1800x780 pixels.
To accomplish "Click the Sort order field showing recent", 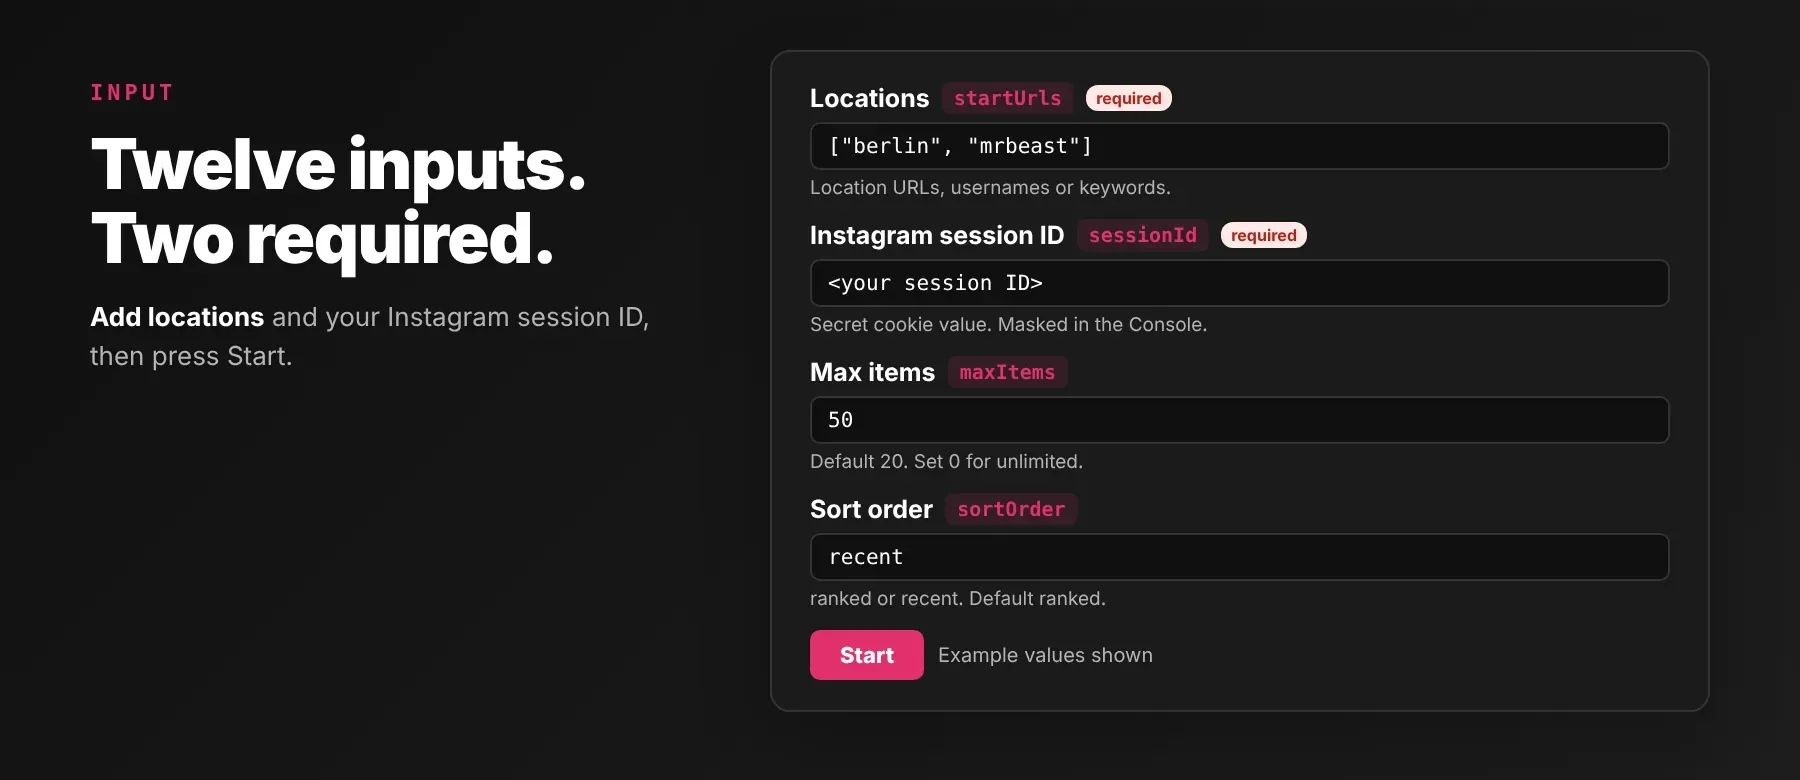I will pos(1239,557).
